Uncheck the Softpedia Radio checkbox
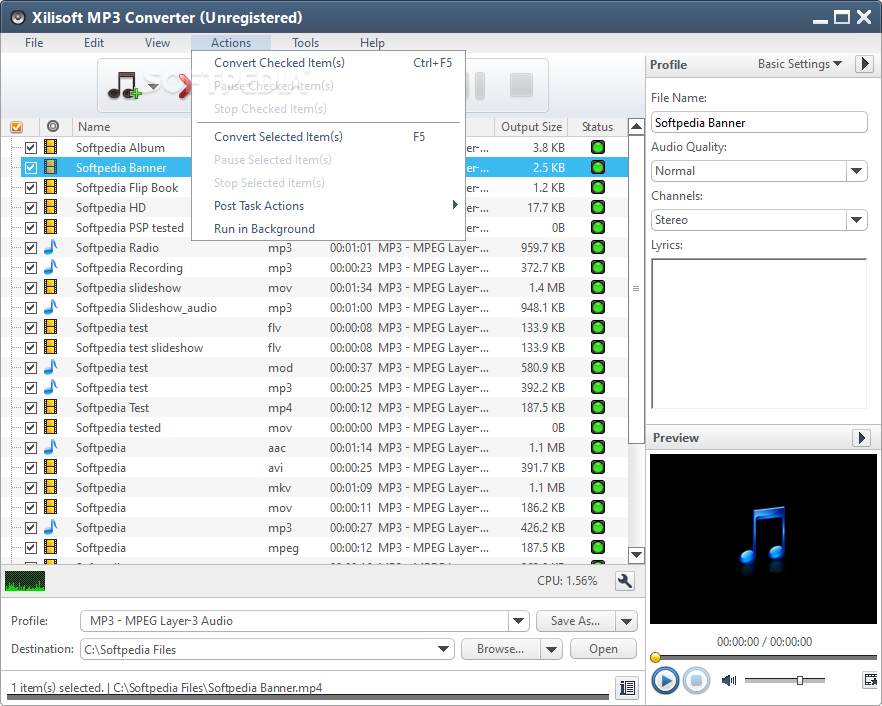Image resolution: width=882 pixels, height=706 pixels. click(31, 248)
